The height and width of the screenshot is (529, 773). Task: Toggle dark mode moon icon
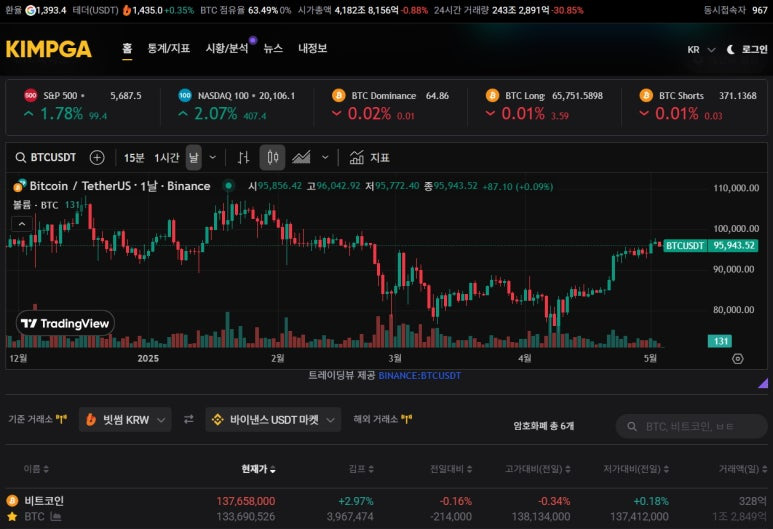coord(731,49)
